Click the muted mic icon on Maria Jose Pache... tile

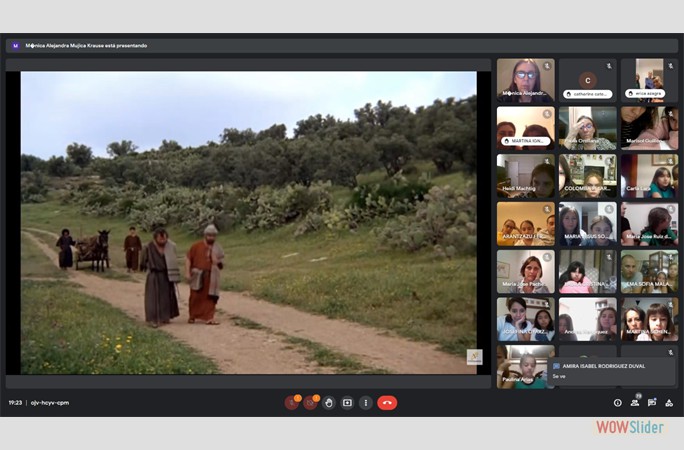coord(547,257)
